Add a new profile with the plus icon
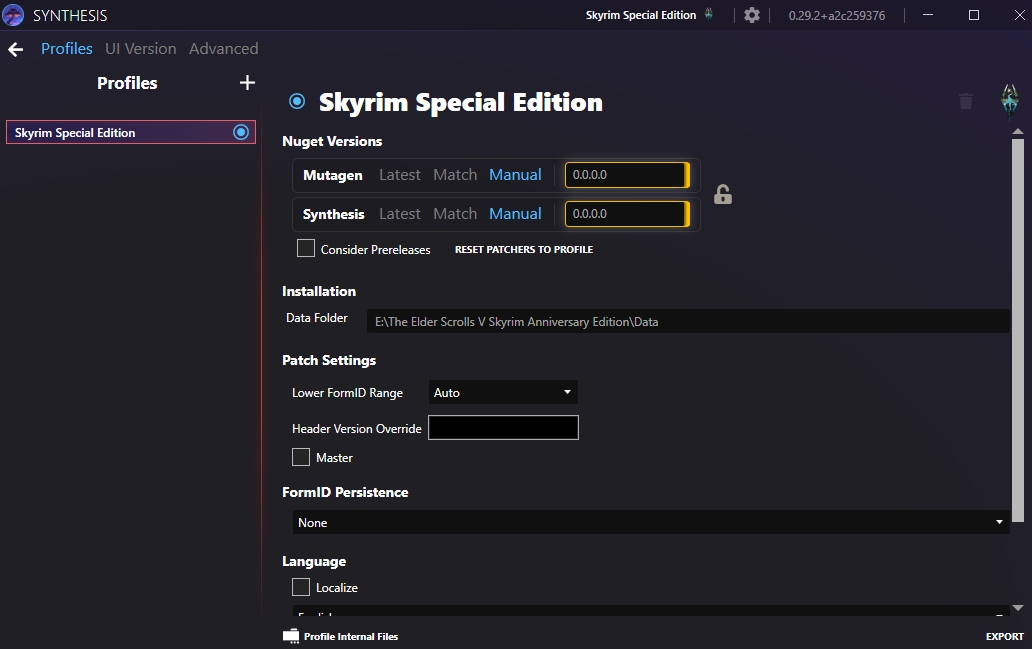Image resolution: width=1032 pixels, height=649 pixels. (247, 83)
